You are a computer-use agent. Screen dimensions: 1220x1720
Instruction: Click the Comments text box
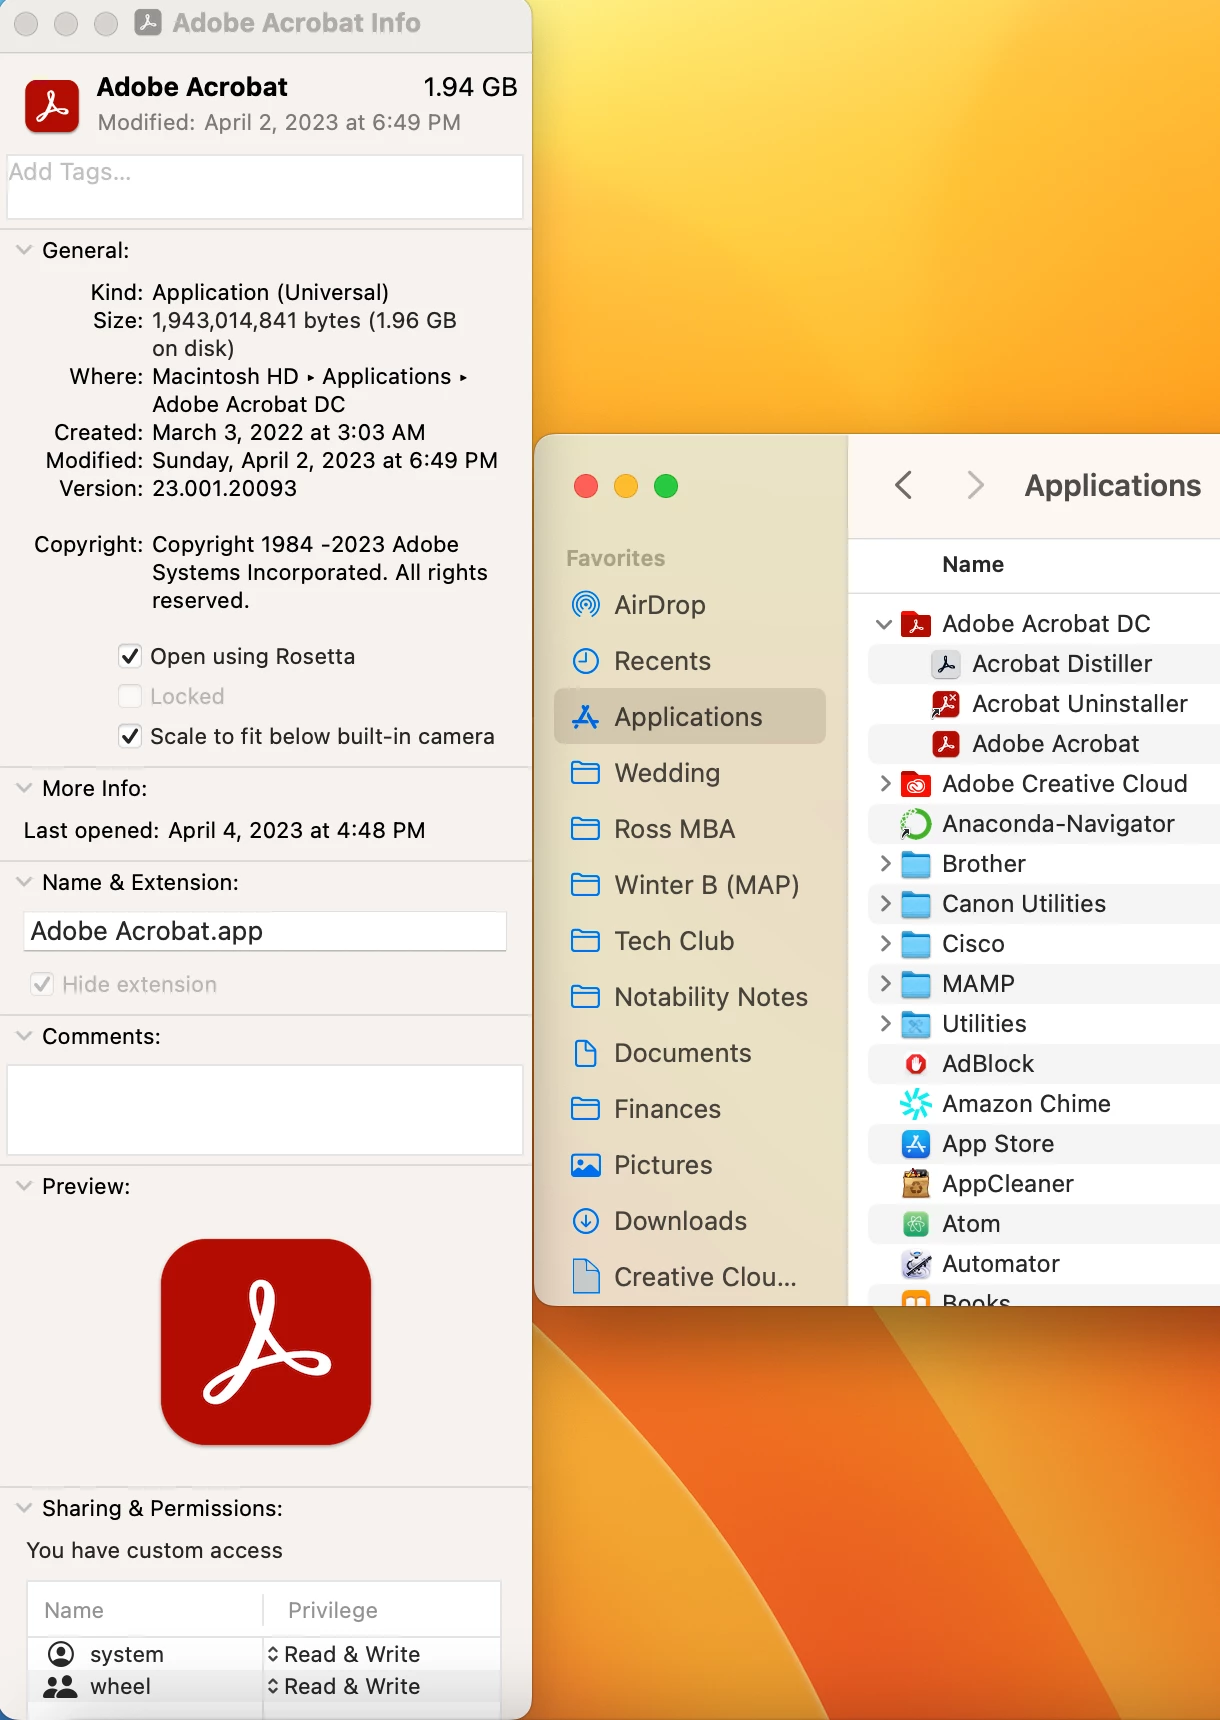tap(265, 1110)
